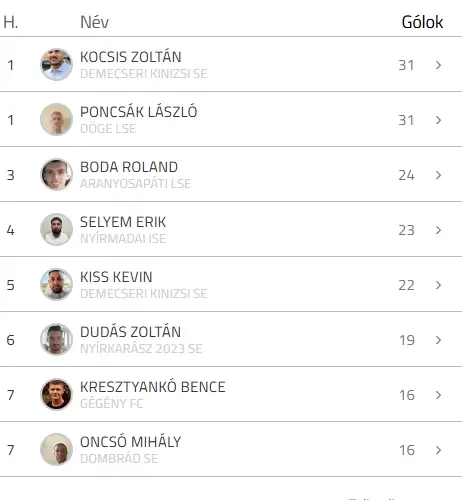Click Poncsák László's avatar image
The height and width of the screenshot is (500, 462).
point(56,119)
